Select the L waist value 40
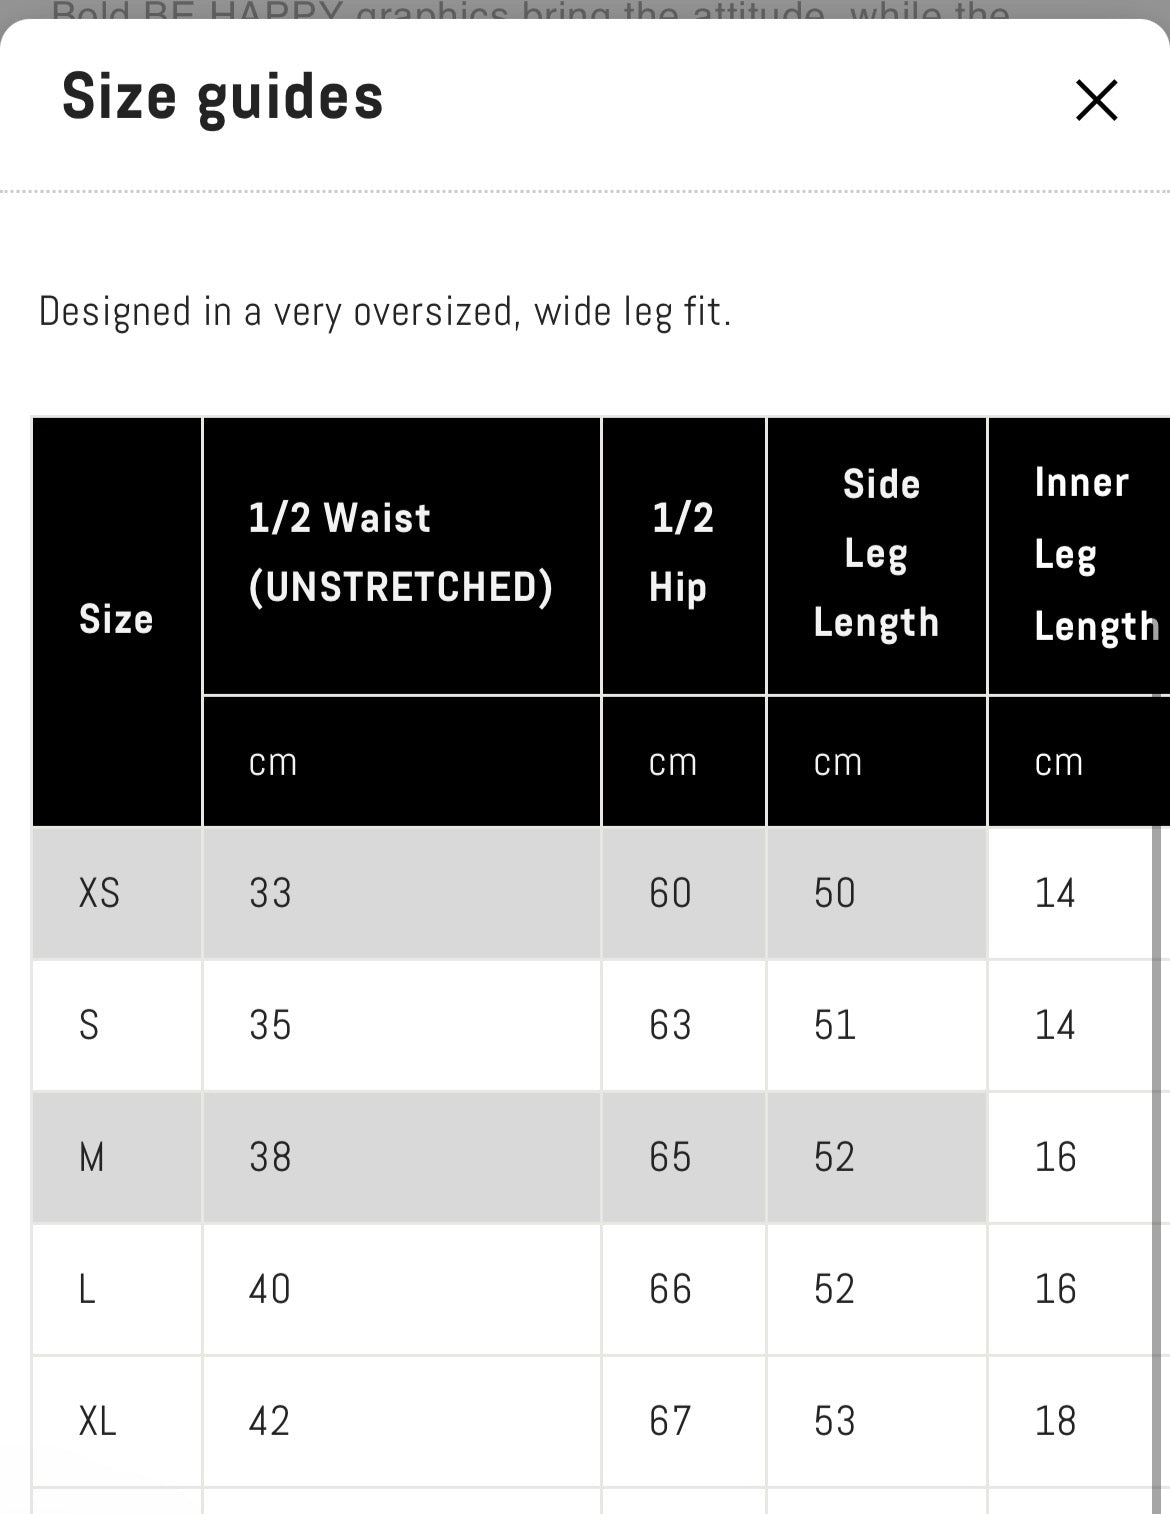The height and width of the screenshot is (1514, 1170). pyautogui.click(x=270, y=1289)
